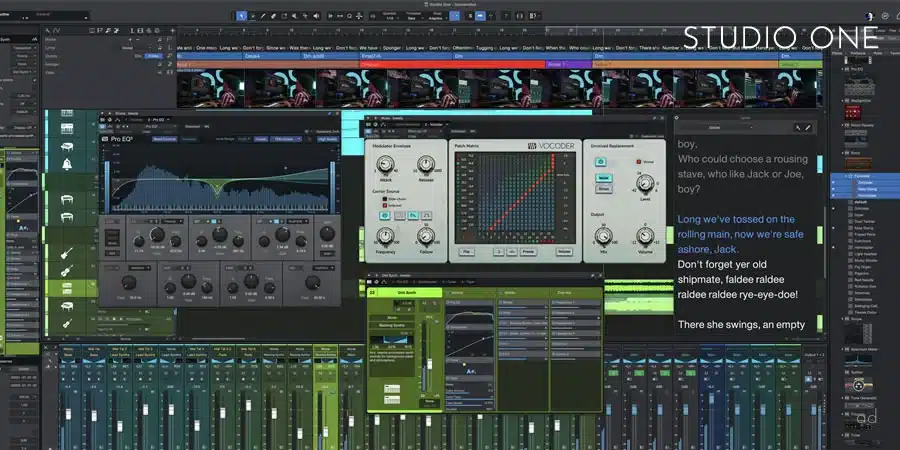This screenshot has width=900, height=450.
Task: Click the Dist Synth channel label in green editor
Action: click(406, 292)
